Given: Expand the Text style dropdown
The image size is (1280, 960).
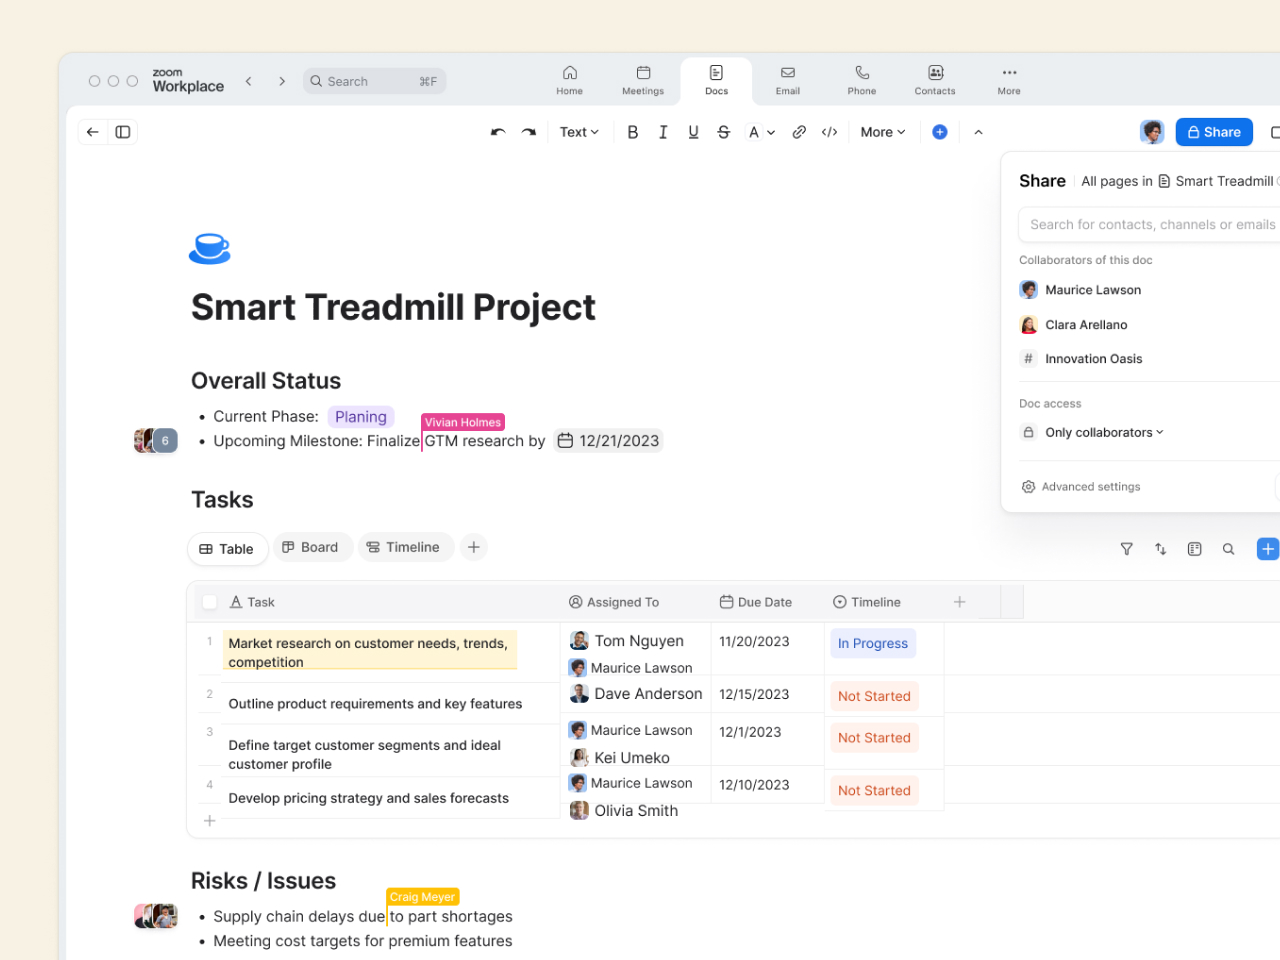Looking at the screenshot, I should click(x=579, y=132).
